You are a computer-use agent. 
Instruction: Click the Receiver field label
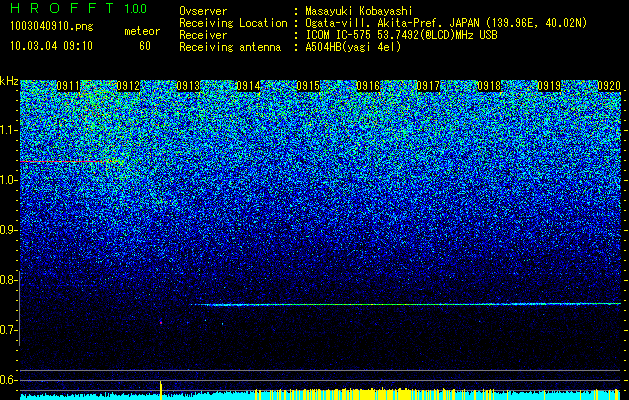[x=203, y=35]
